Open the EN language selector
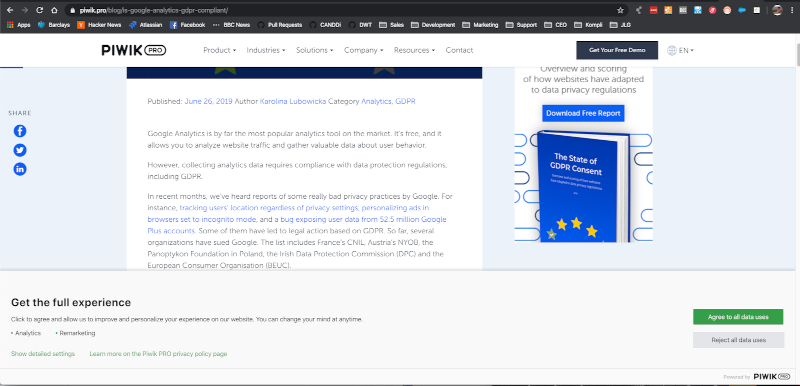 686,50
